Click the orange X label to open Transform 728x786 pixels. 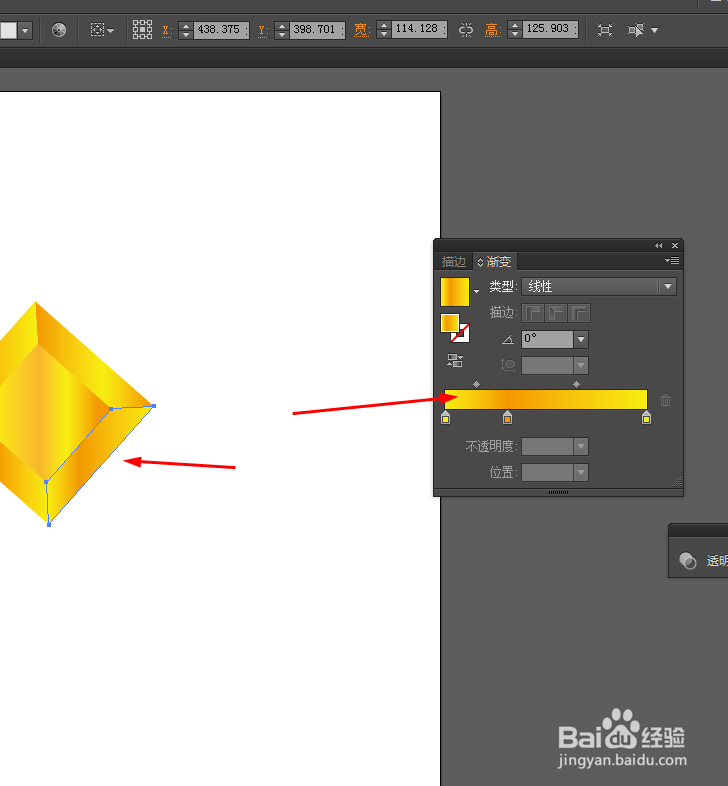click(167, 31)
